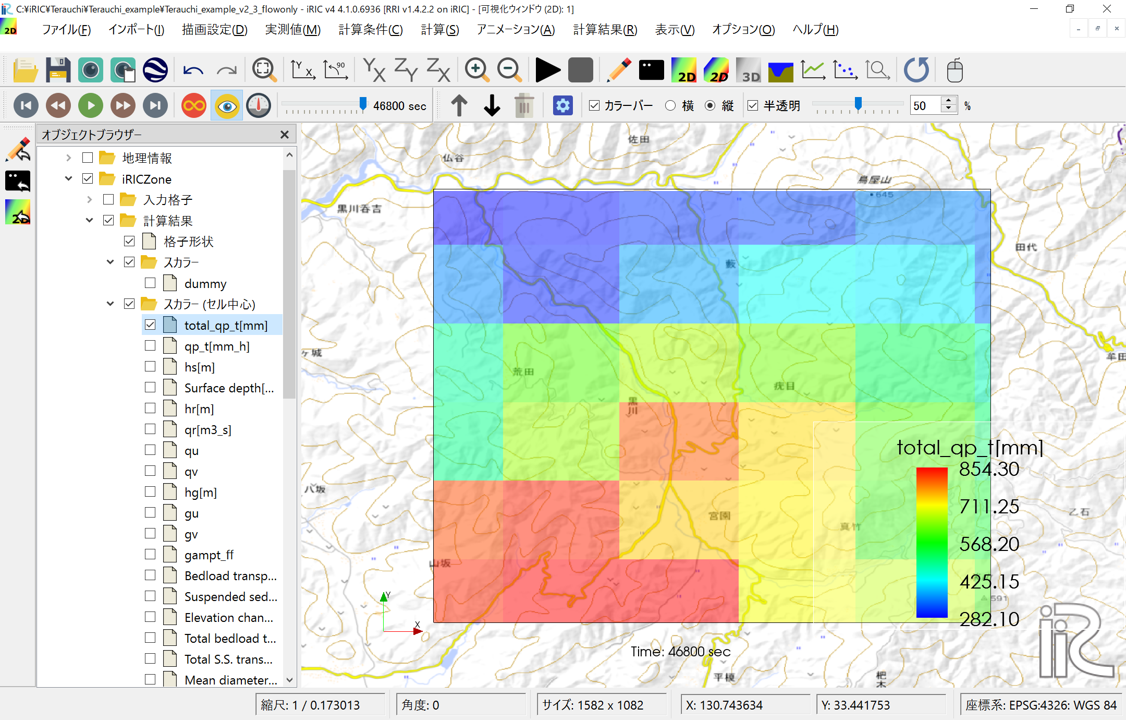Open the solver console window
1126x720 pixels.
pyautogui.click(x=651, y=70)
